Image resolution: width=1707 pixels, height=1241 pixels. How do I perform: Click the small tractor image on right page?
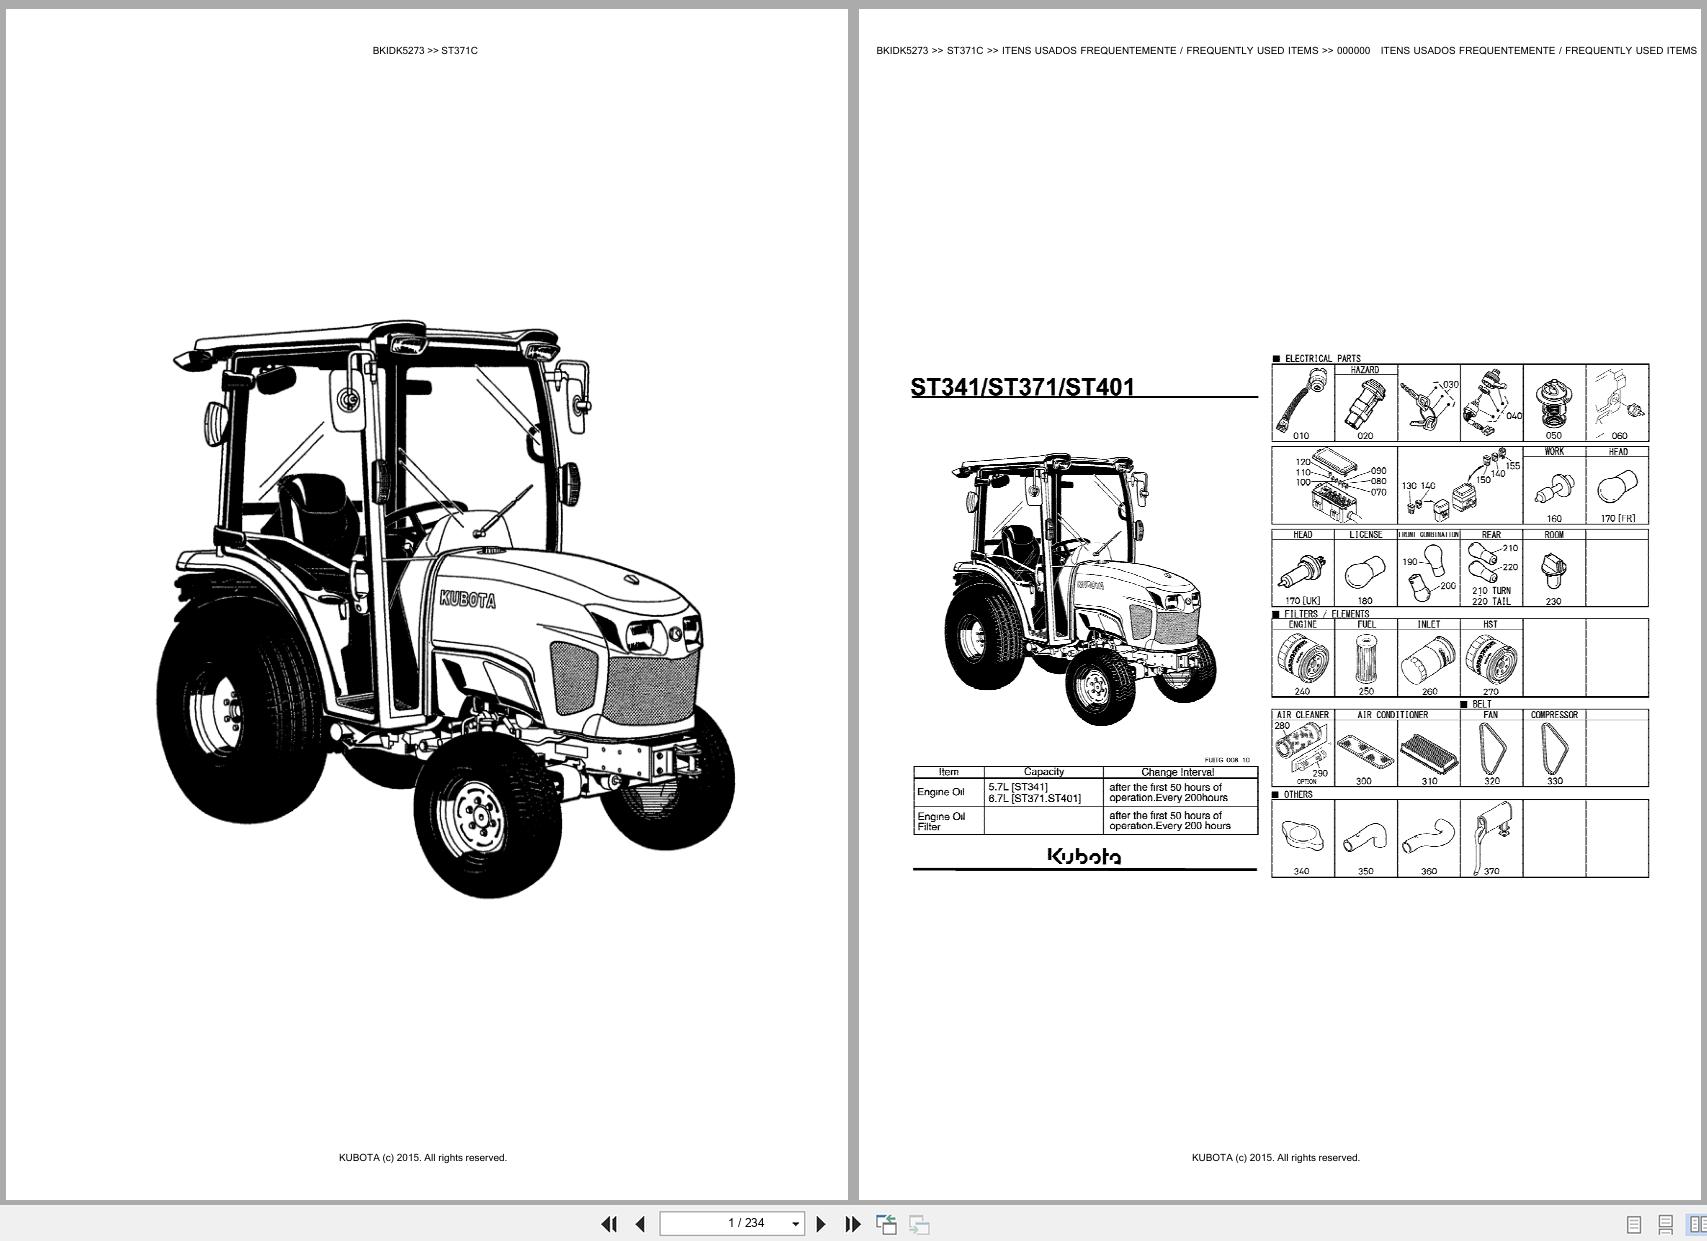click(x=1080, y=589)
